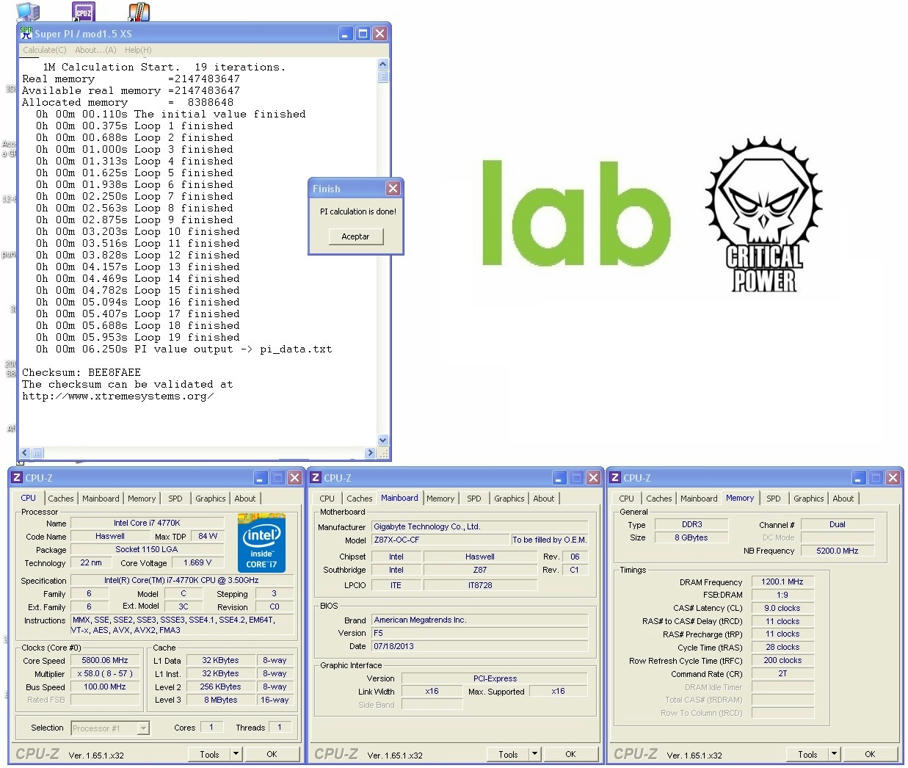The width and height of the screenshot is (908, 768).
Task: Click the xtremesystems.org URL in Super PI
Action: [x=118, y=396]
